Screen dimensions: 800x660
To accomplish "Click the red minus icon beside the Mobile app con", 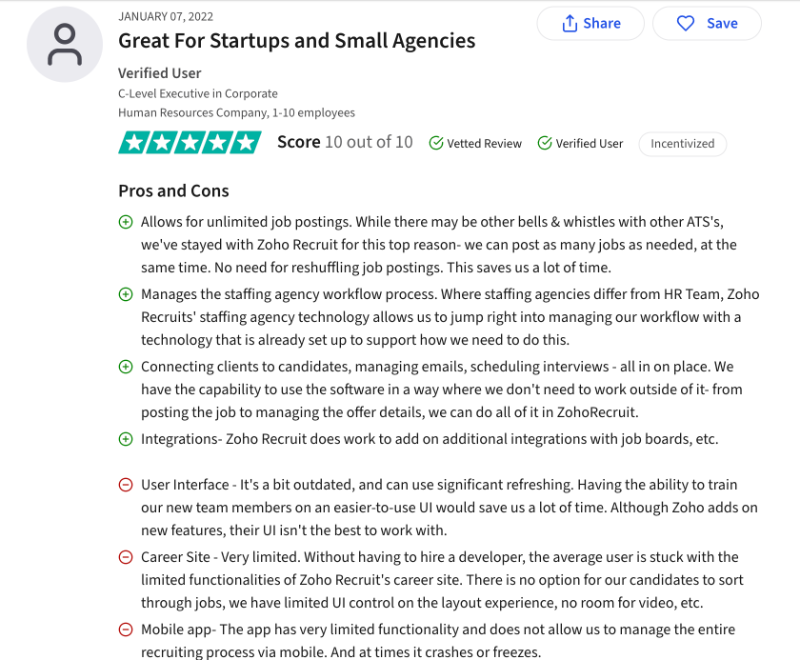I will point(125,629).
